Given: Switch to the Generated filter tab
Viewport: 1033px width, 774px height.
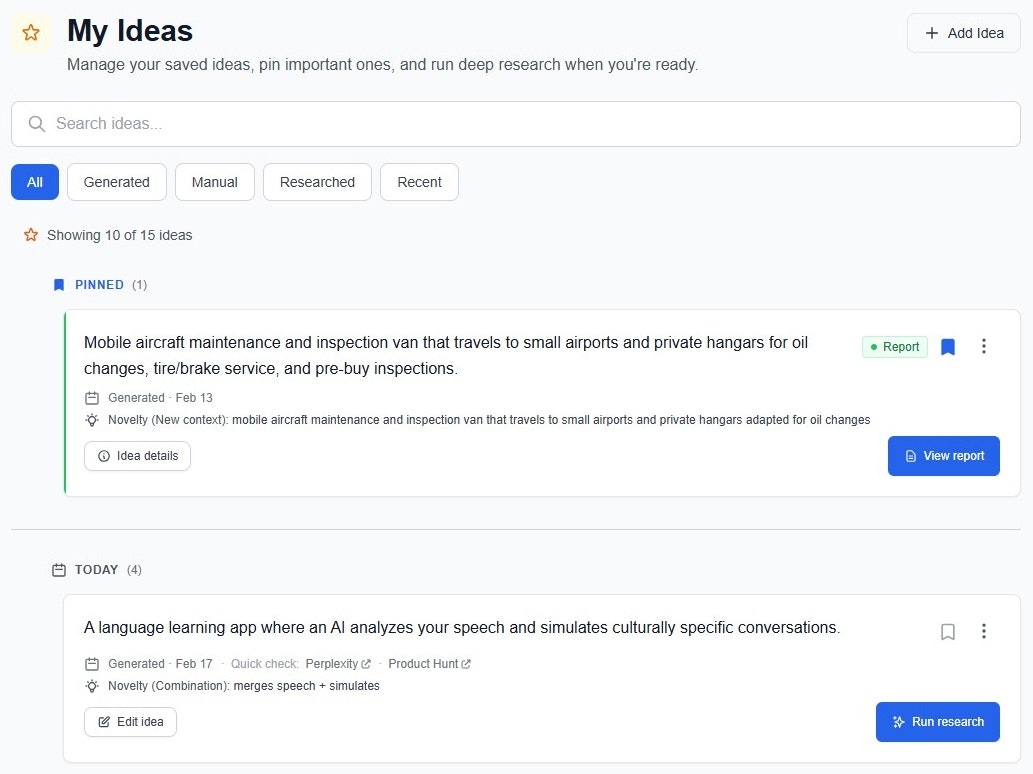Looking at the screenshot, I should pyautogui.click(x=116, y=182).
